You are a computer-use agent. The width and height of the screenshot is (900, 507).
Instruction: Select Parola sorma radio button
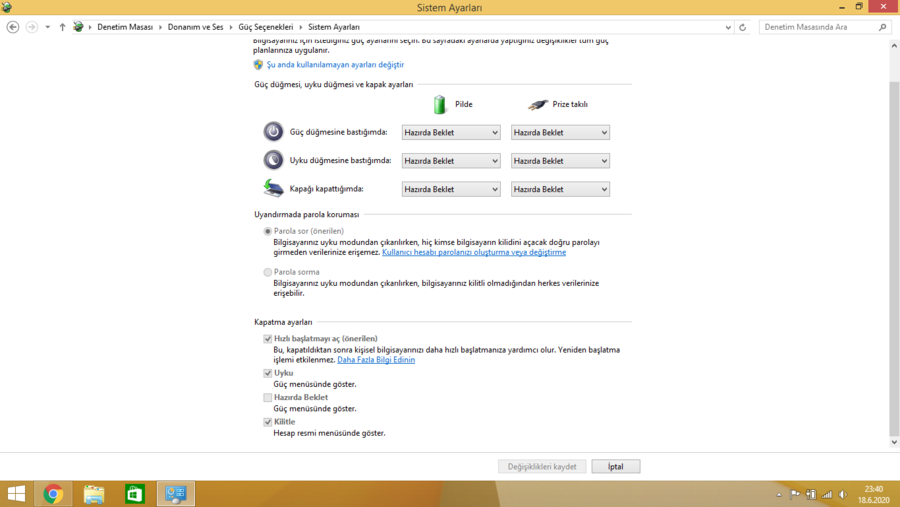click(x=267, y=272)
